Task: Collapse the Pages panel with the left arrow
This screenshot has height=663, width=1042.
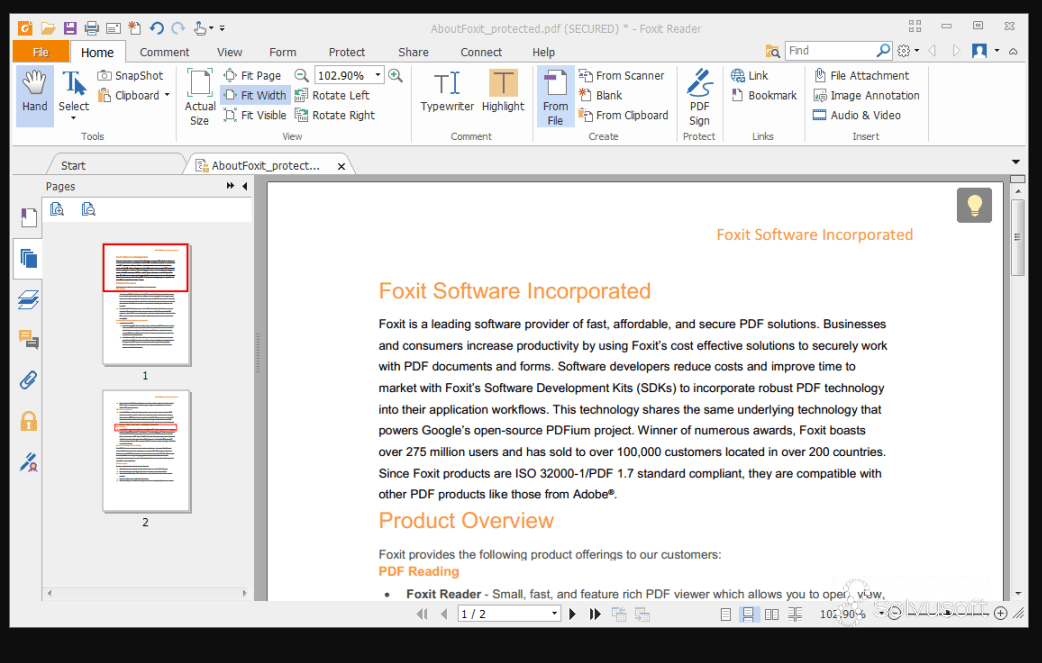Action: [245, 186]
